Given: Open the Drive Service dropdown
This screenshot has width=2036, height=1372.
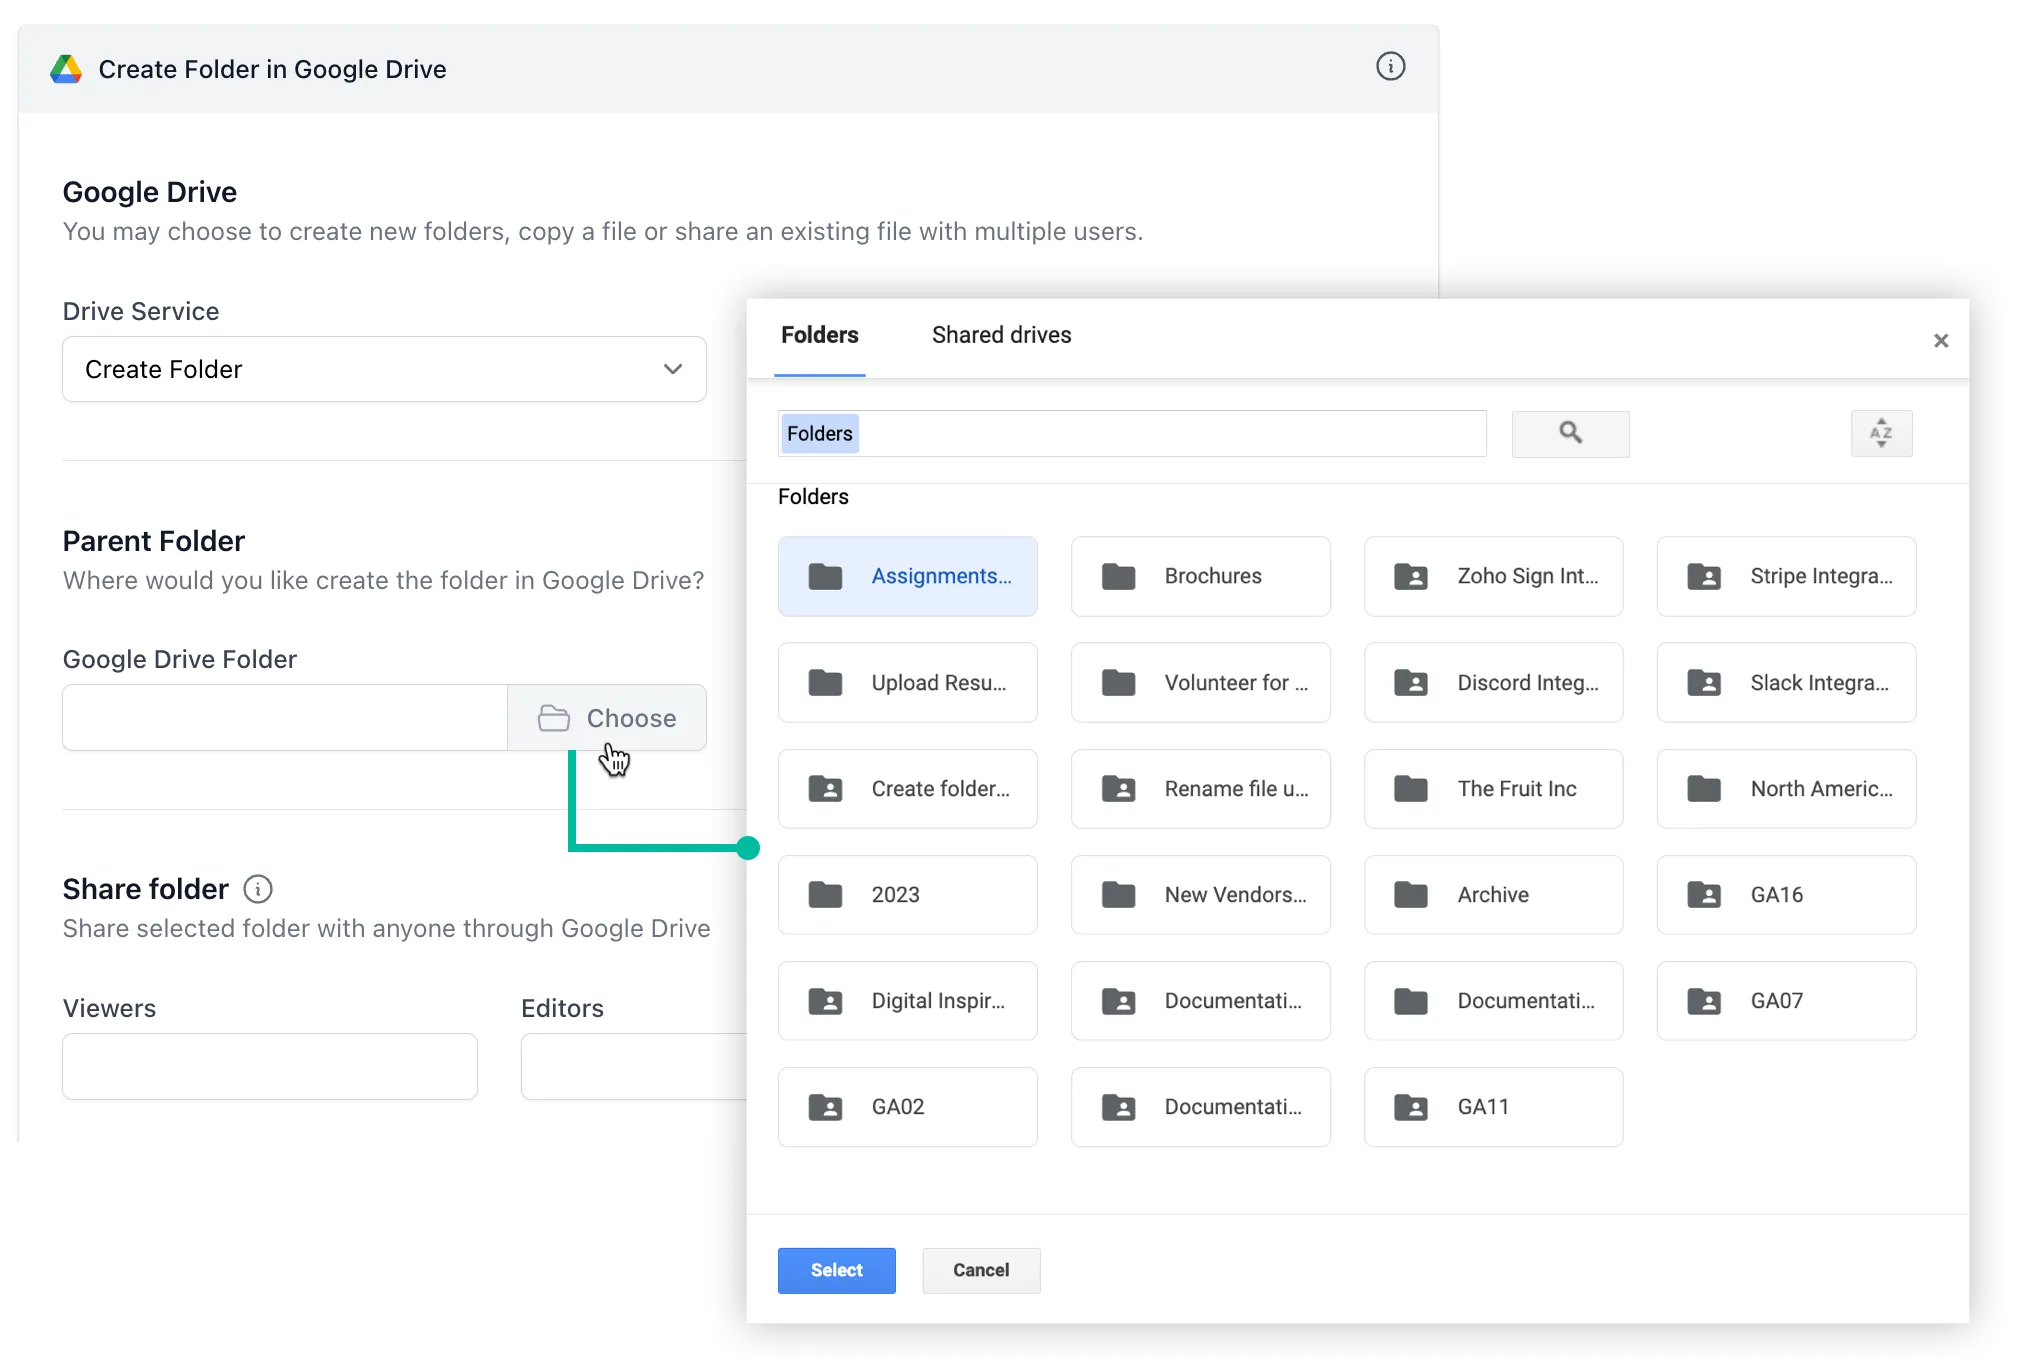Looking at the screenshot, I should pos(384,369).
